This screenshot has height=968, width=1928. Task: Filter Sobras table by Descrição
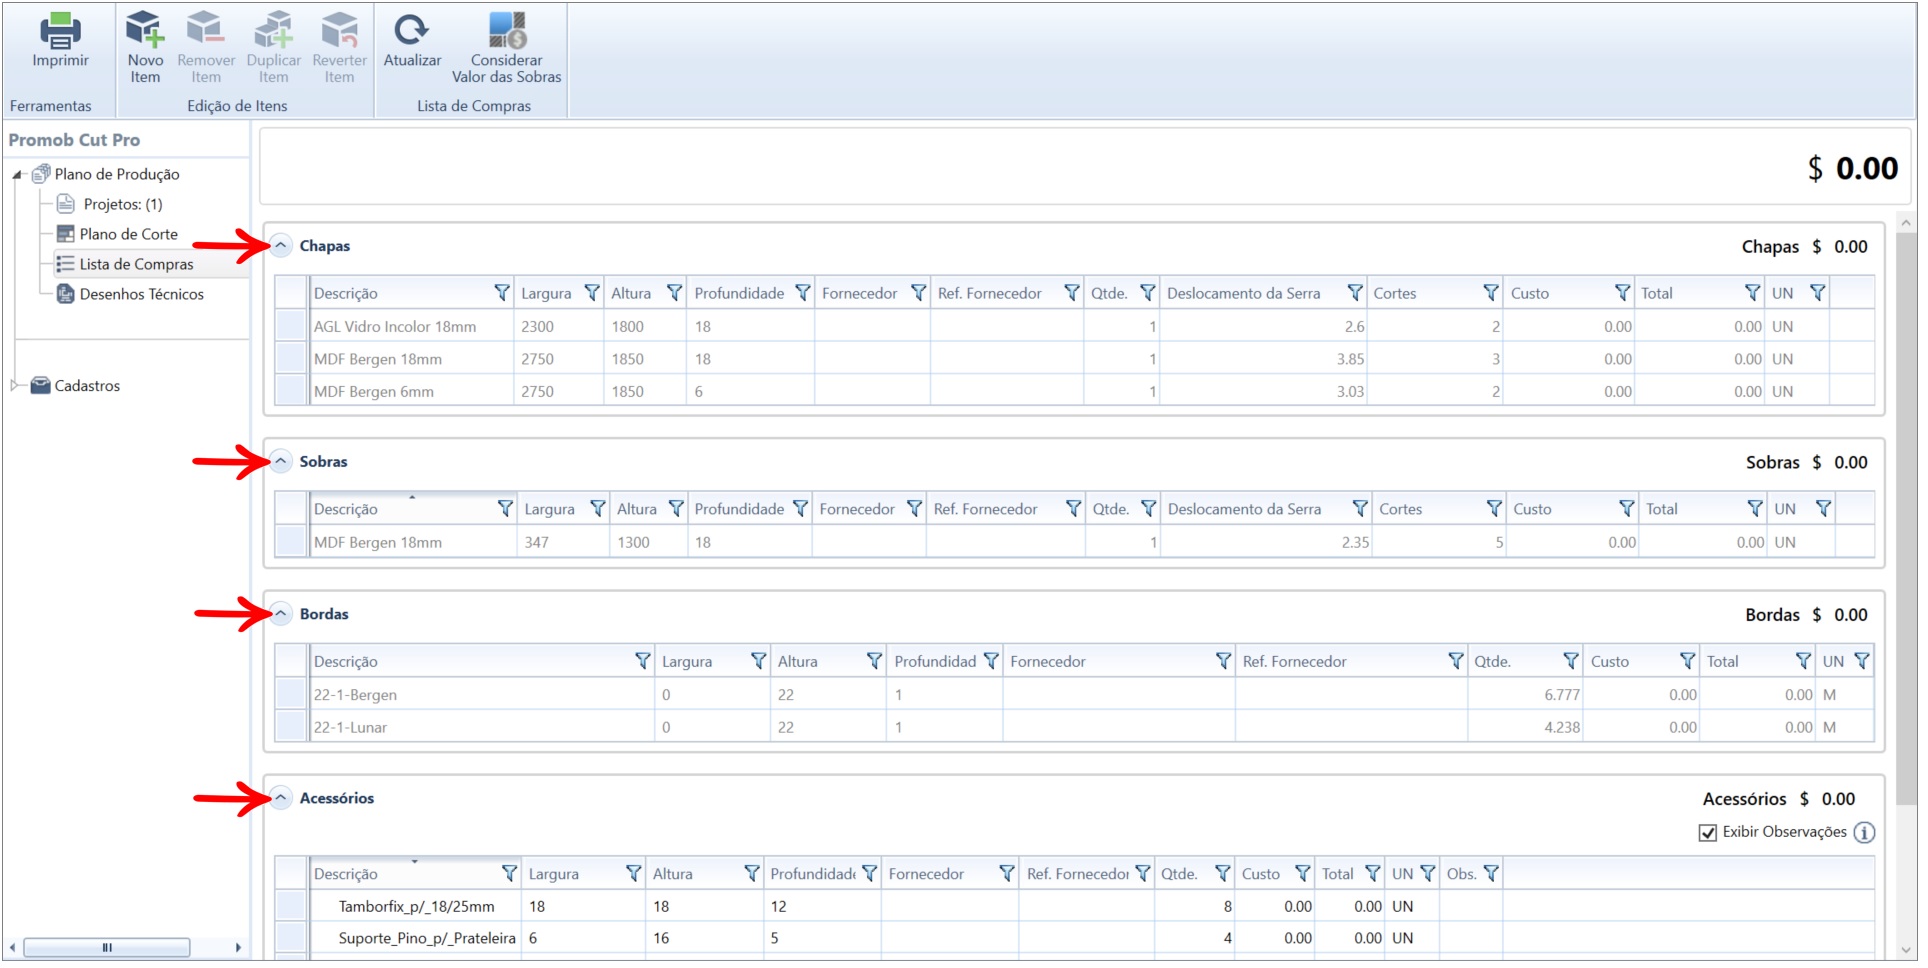point(505,509)
